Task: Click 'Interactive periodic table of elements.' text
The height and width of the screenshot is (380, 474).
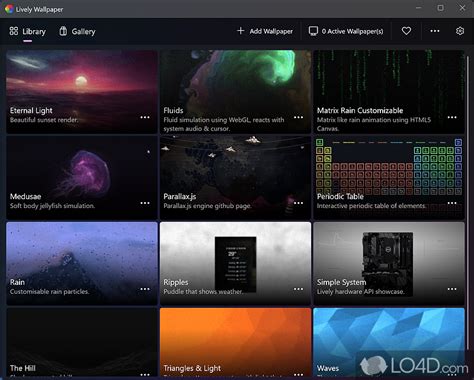Action: pyautogui.click(x=371, y=206)
